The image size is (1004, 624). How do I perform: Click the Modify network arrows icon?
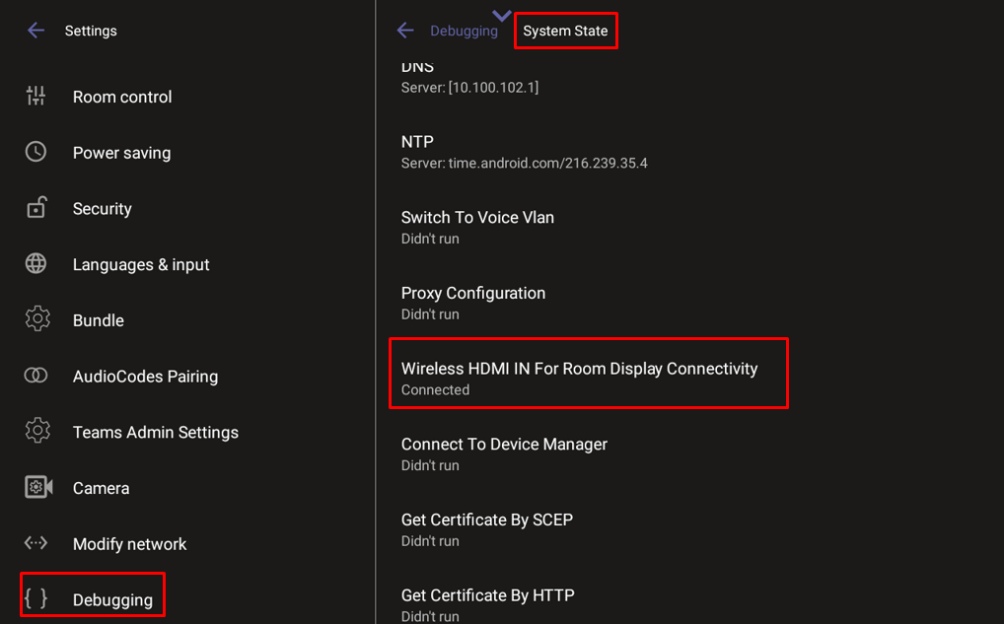click(36, 543)
